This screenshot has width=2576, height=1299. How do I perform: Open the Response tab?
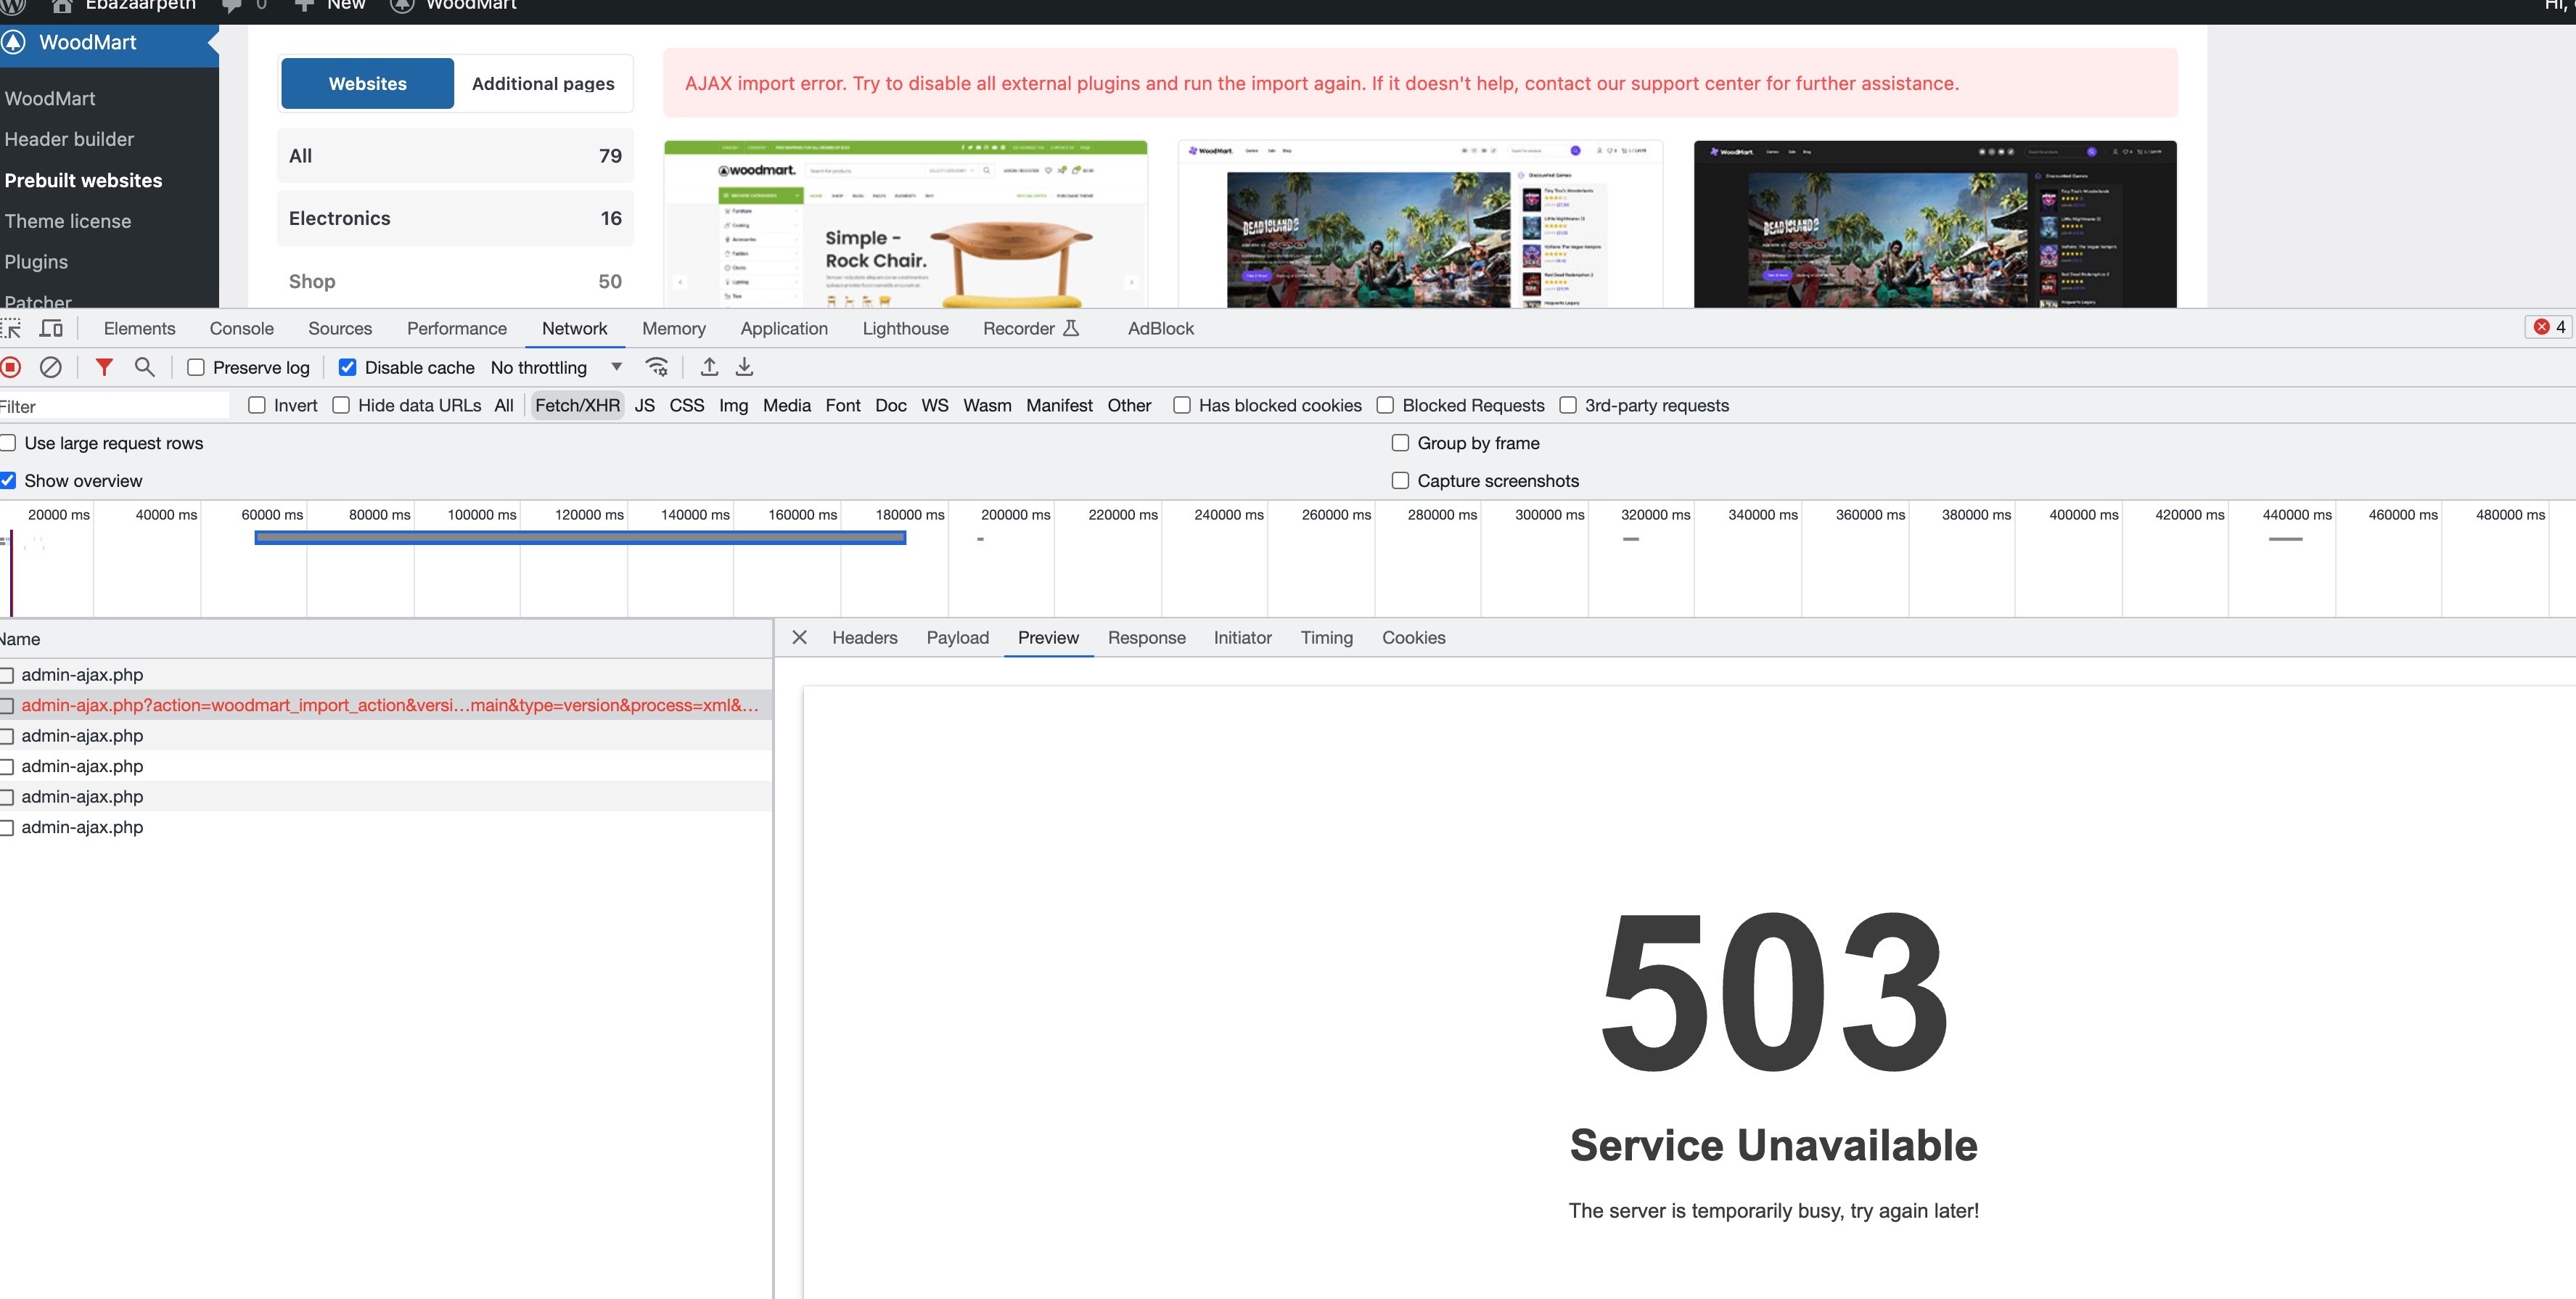pos(1146,638)
